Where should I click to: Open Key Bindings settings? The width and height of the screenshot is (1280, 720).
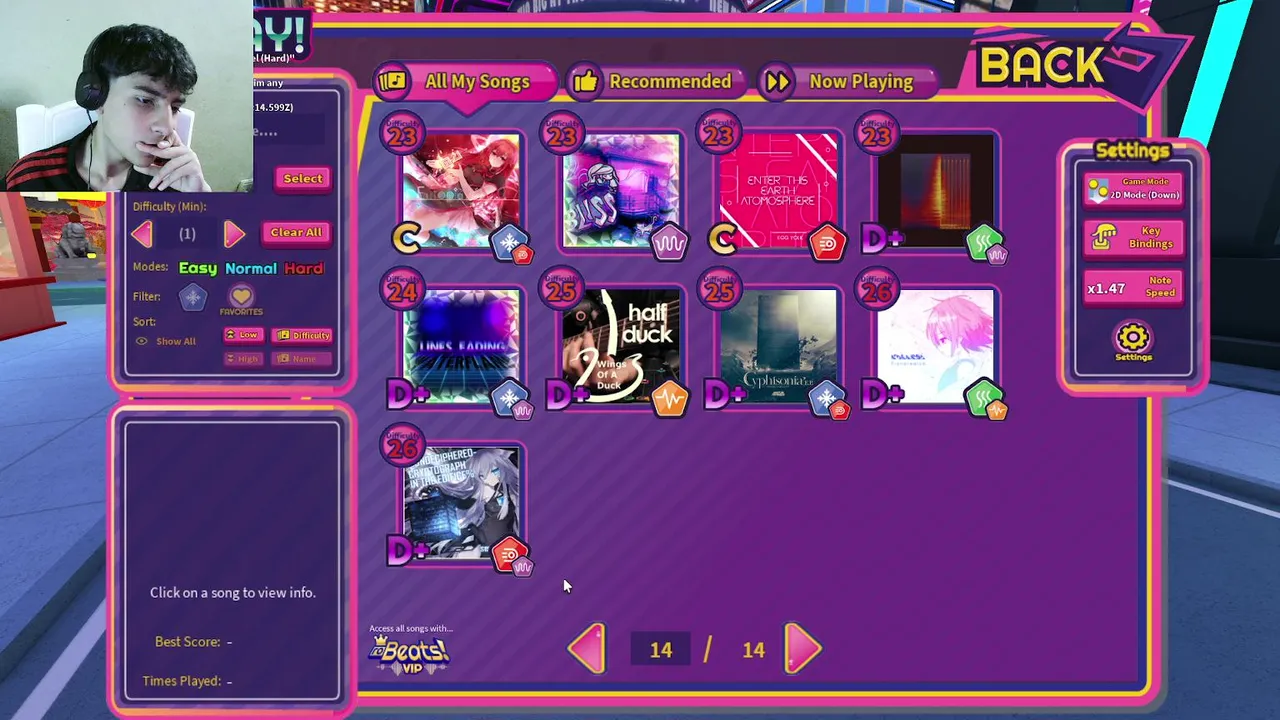click(1134, 238)
